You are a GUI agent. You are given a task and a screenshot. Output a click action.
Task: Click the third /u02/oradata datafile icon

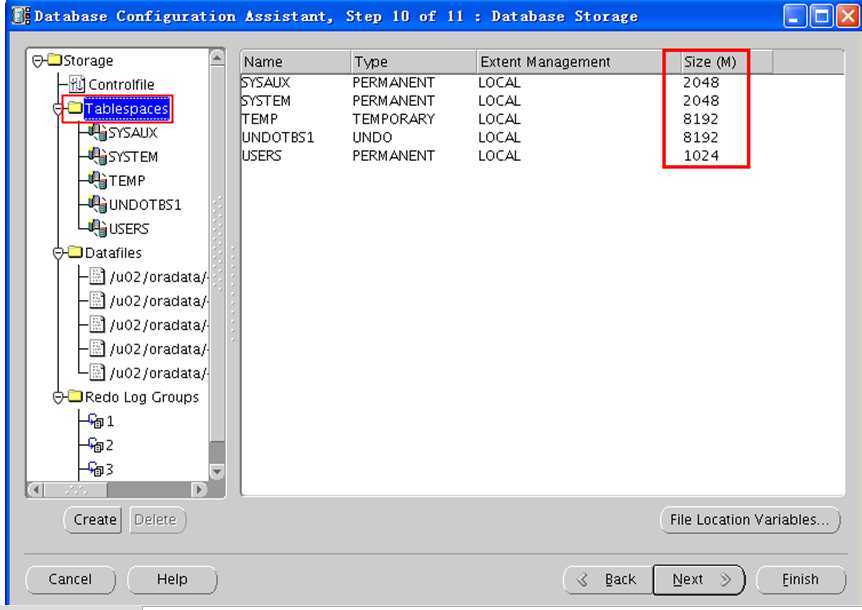pyautogui.click(x=97, y=324)
